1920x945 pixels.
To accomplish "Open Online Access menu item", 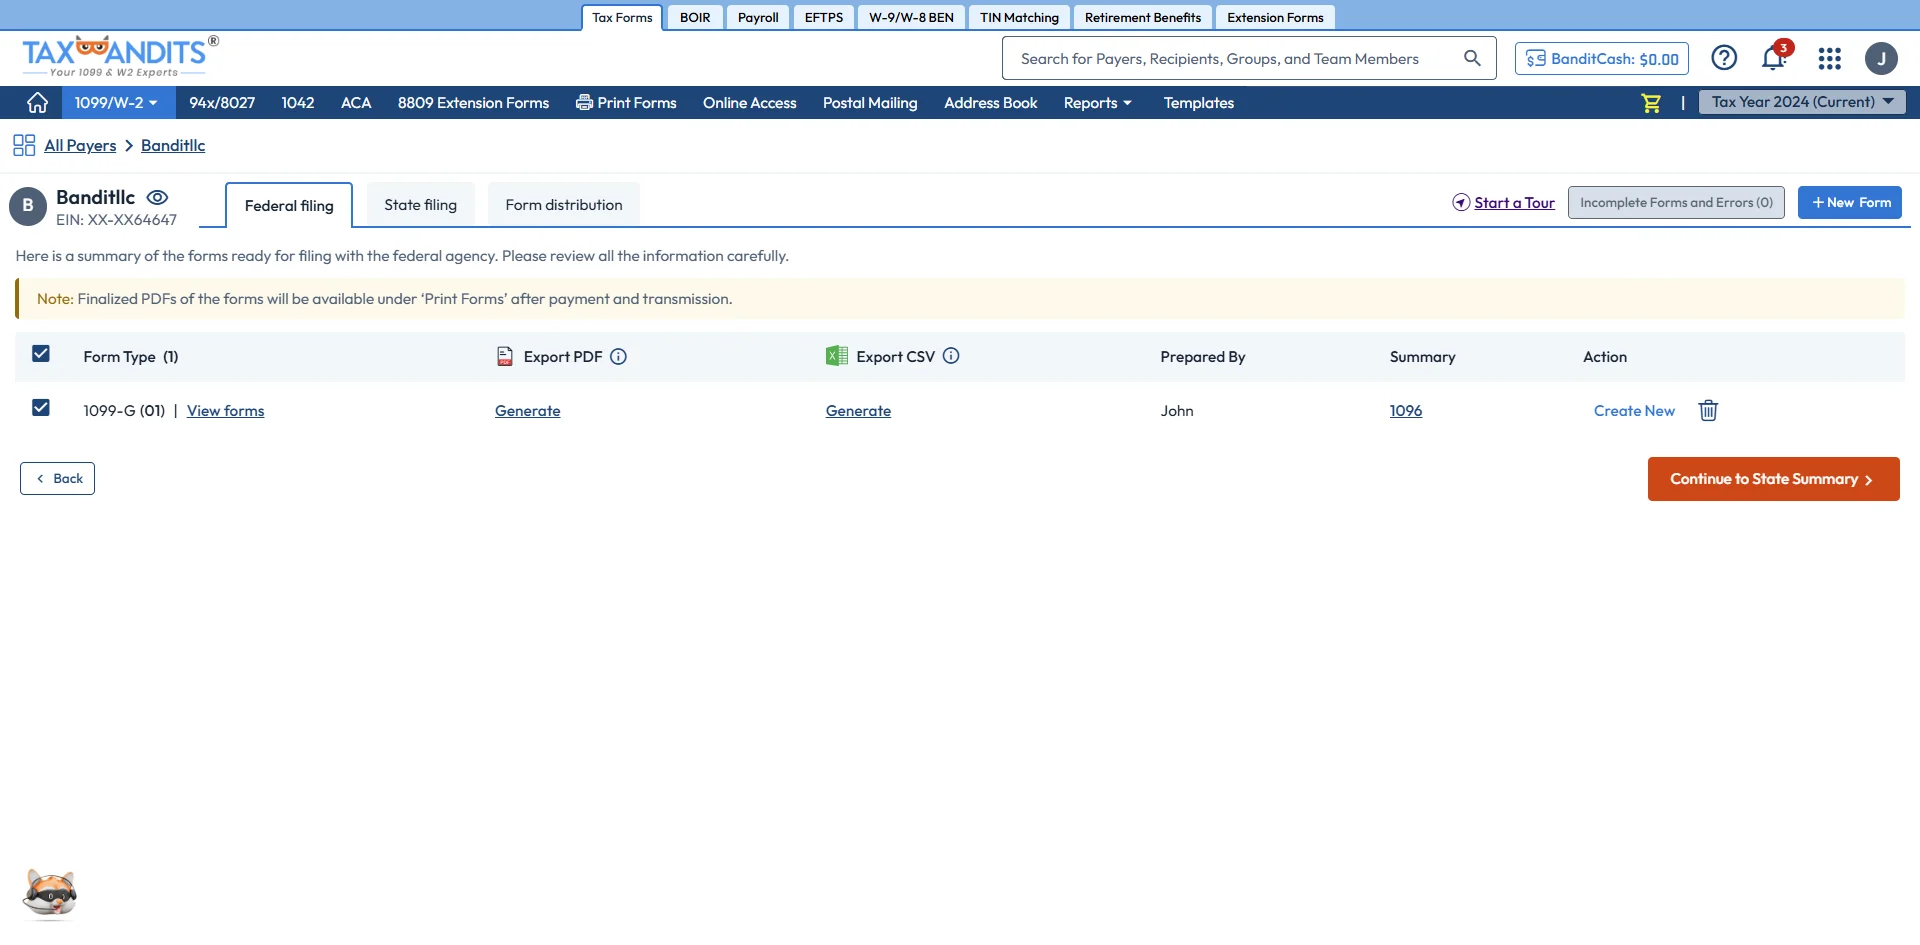I will [749, 102].
